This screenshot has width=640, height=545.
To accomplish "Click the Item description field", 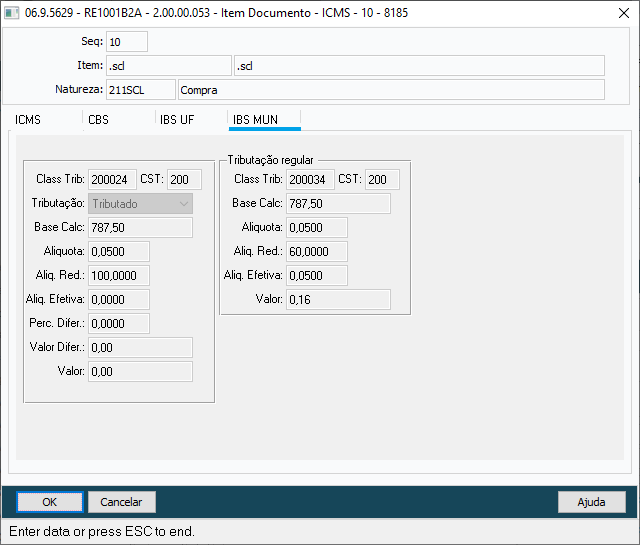I will pyautogui.click(x=419, y=66).
